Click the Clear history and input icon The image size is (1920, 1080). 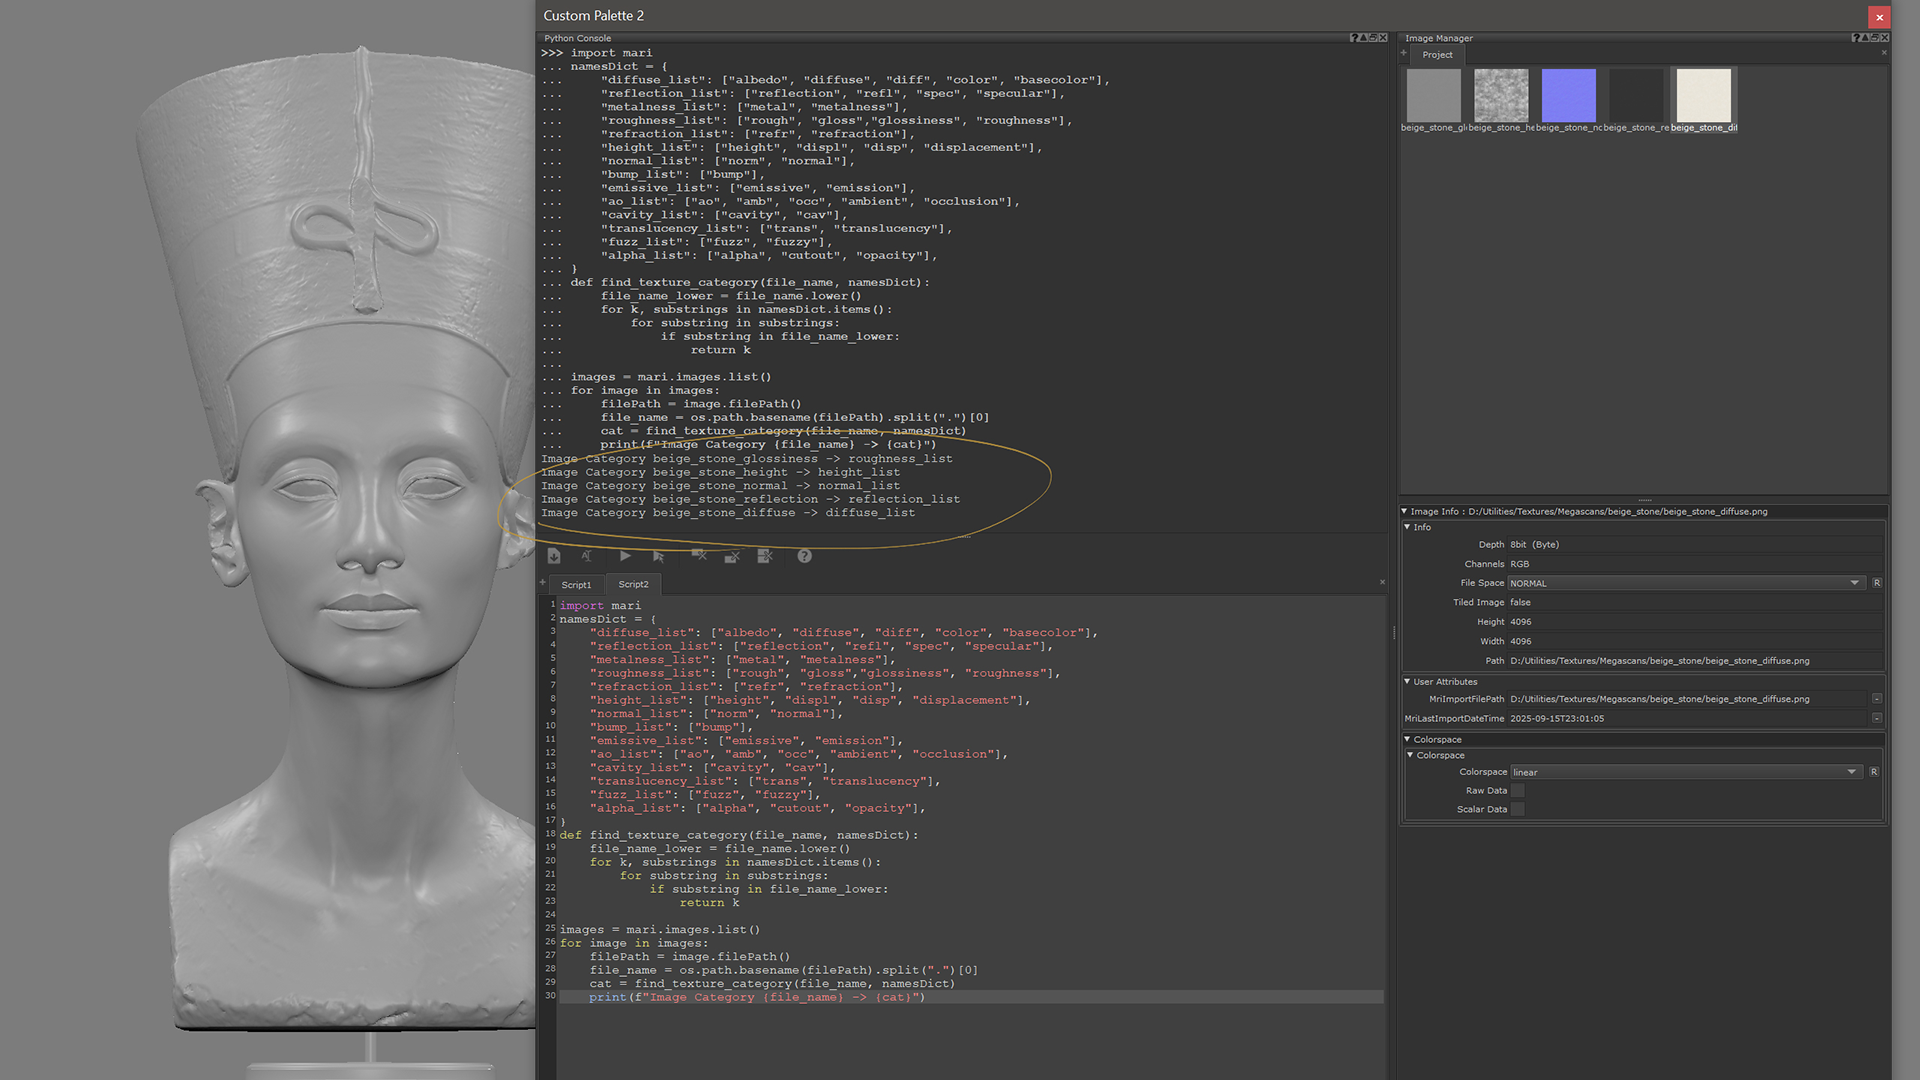pos(765,556)
